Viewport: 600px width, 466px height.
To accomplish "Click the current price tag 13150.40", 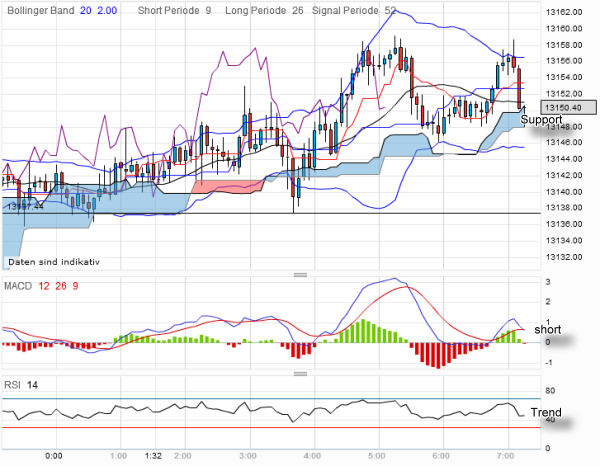I will pyautogui.click(x=568, y=108).
